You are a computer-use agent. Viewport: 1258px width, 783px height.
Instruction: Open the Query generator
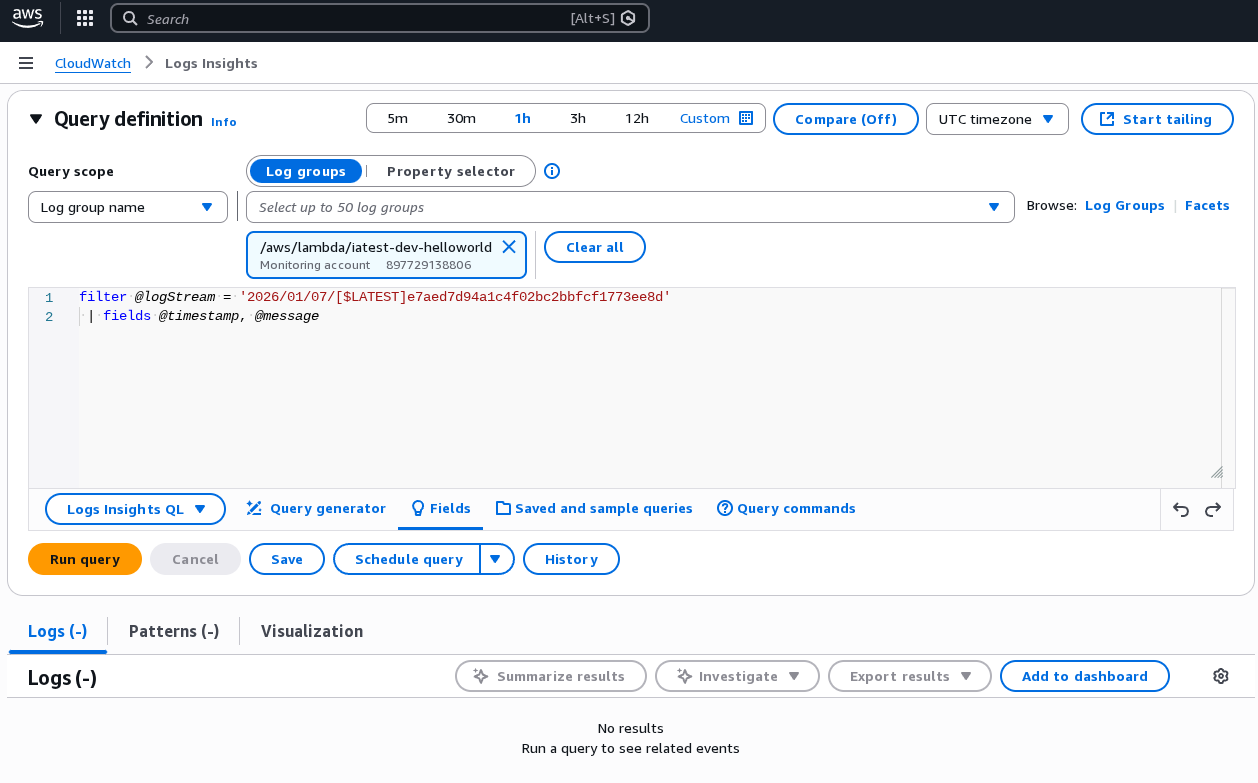pos(316,508)
